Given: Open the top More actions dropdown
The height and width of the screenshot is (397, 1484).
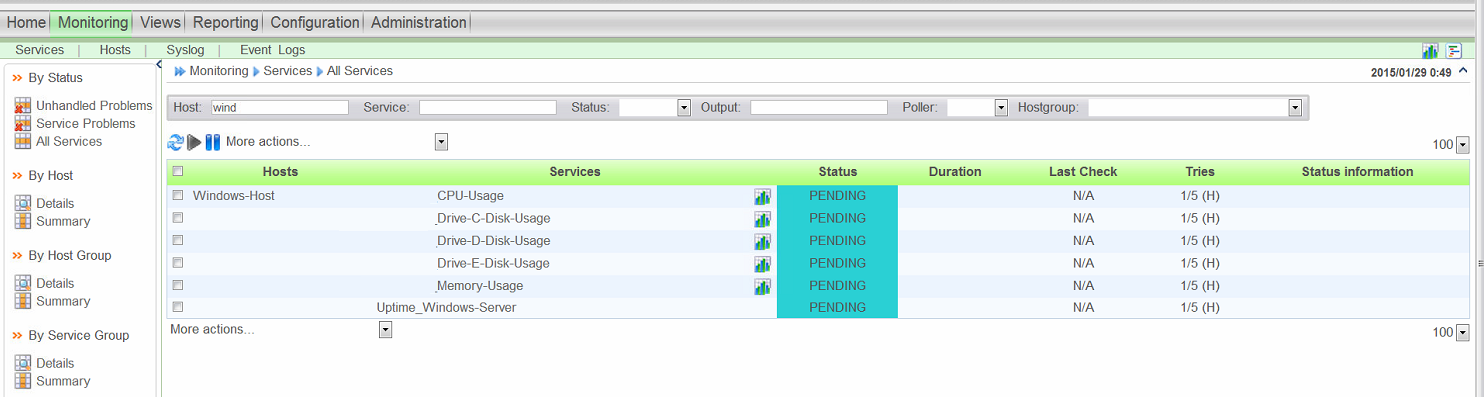Looking at the screenshot, I should pyautogui.click(x=441, y=142).
